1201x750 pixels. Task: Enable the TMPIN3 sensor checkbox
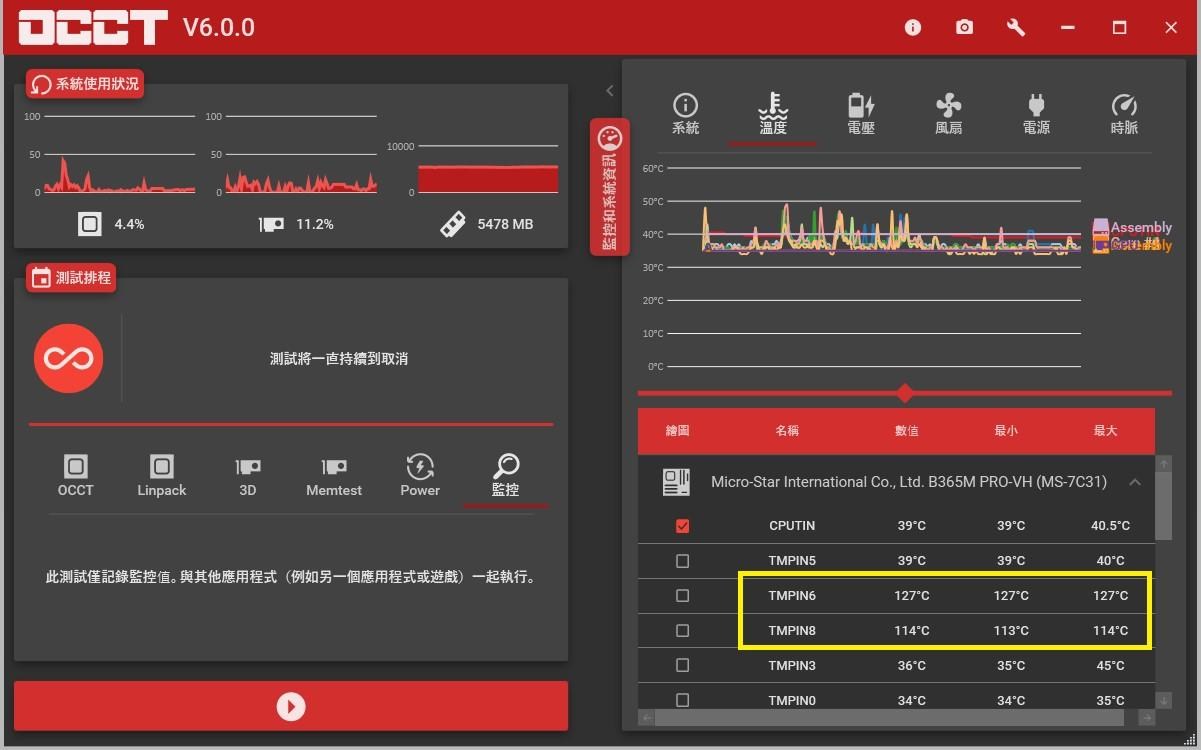[x=683, y=665]
